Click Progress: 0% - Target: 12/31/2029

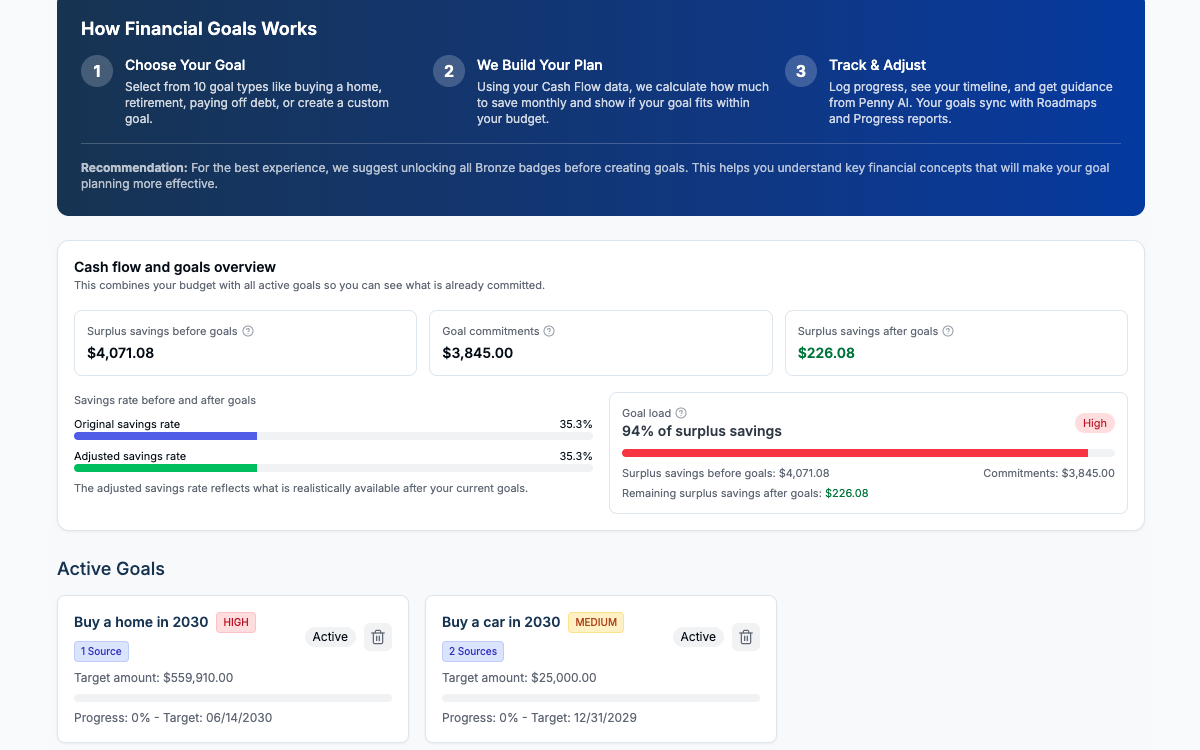539,718
